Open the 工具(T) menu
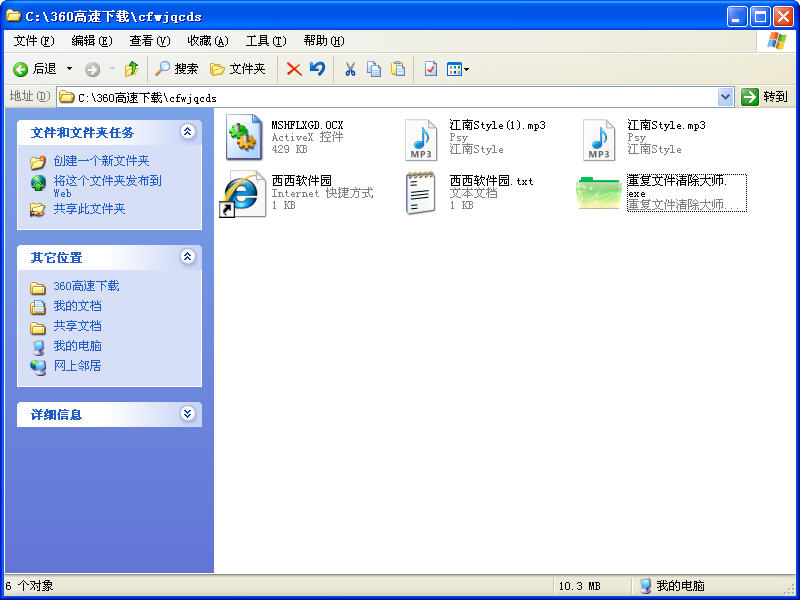800x600 pixels. 266,41
